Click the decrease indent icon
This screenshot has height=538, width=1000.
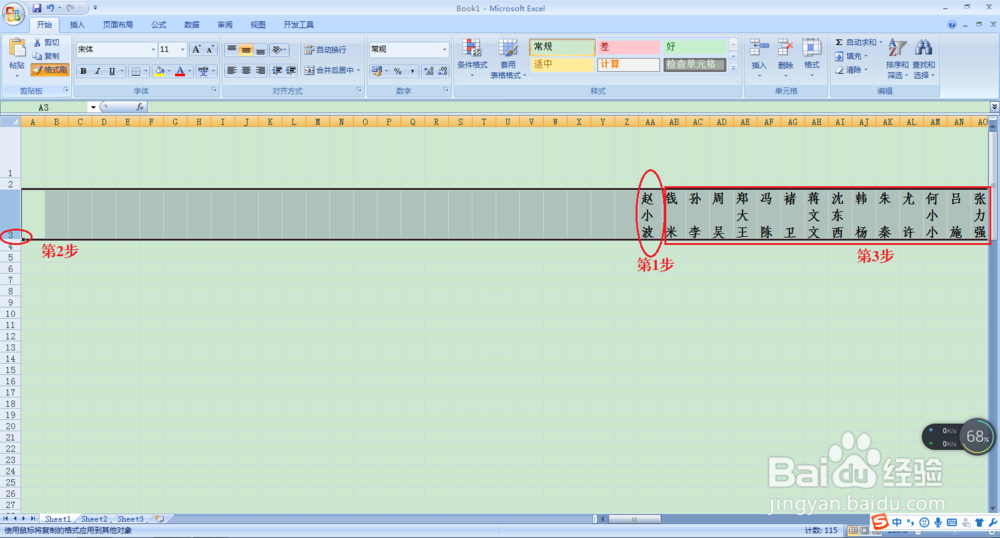[277, 70]
